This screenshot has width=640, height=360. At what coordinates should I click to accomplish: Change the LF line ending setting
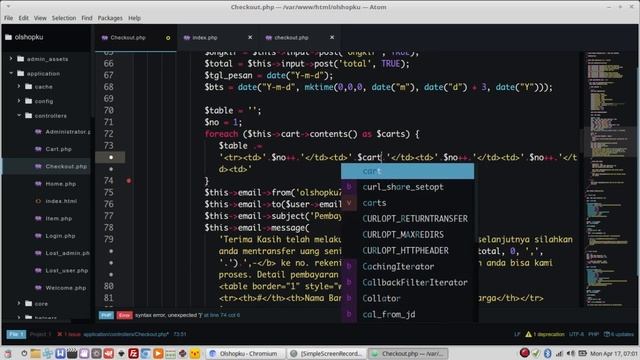click(517, 334)
